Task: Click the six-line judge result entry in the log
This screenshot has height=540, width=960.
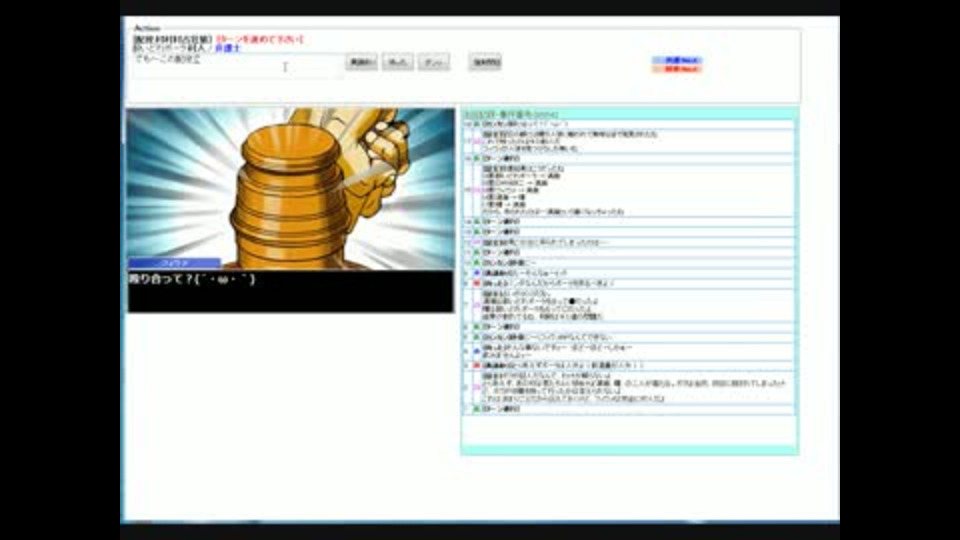Action: (629, 190)
